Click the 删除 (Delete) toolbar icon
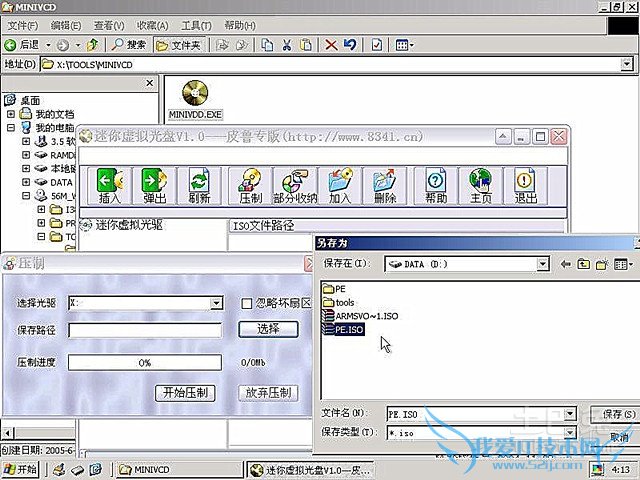640x480 pixels. tap(385, 186)
